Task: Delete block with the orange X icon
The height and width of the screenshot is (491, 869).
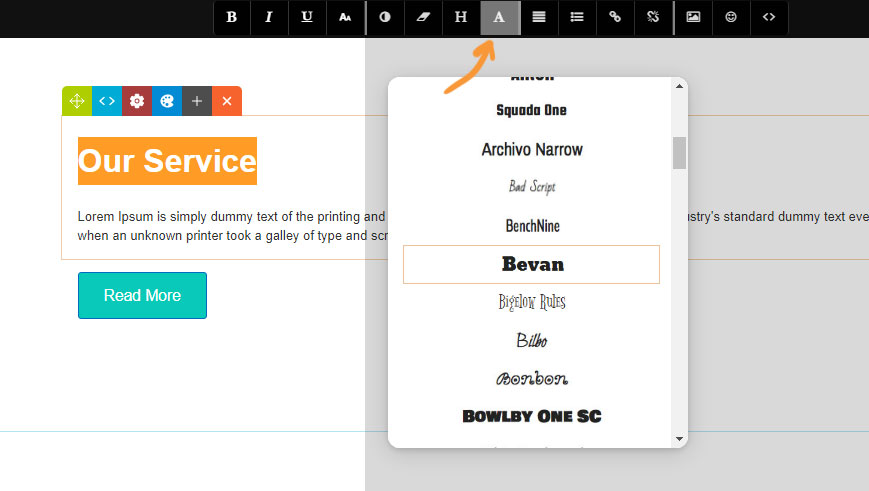Action: click(x=227, y=101)
